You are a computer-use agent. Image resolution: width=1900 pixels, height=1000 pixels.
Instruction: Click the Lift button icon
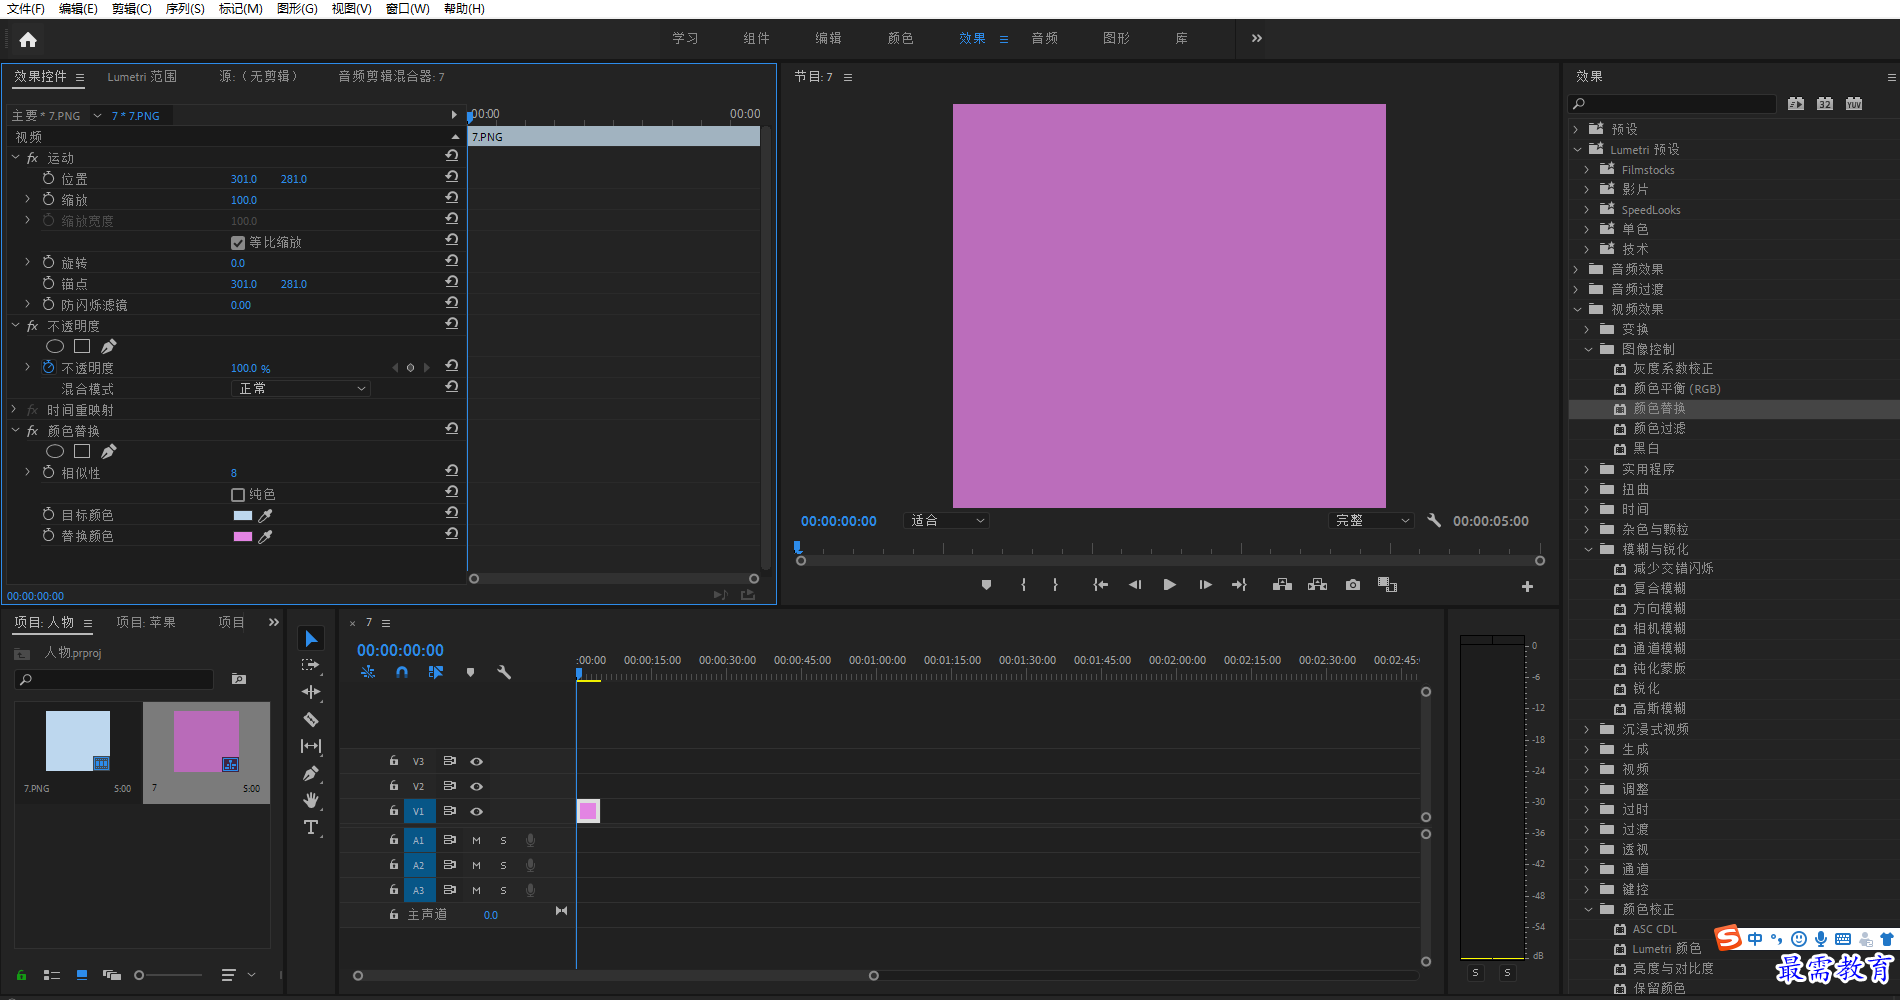click(x=1282, y=585)
